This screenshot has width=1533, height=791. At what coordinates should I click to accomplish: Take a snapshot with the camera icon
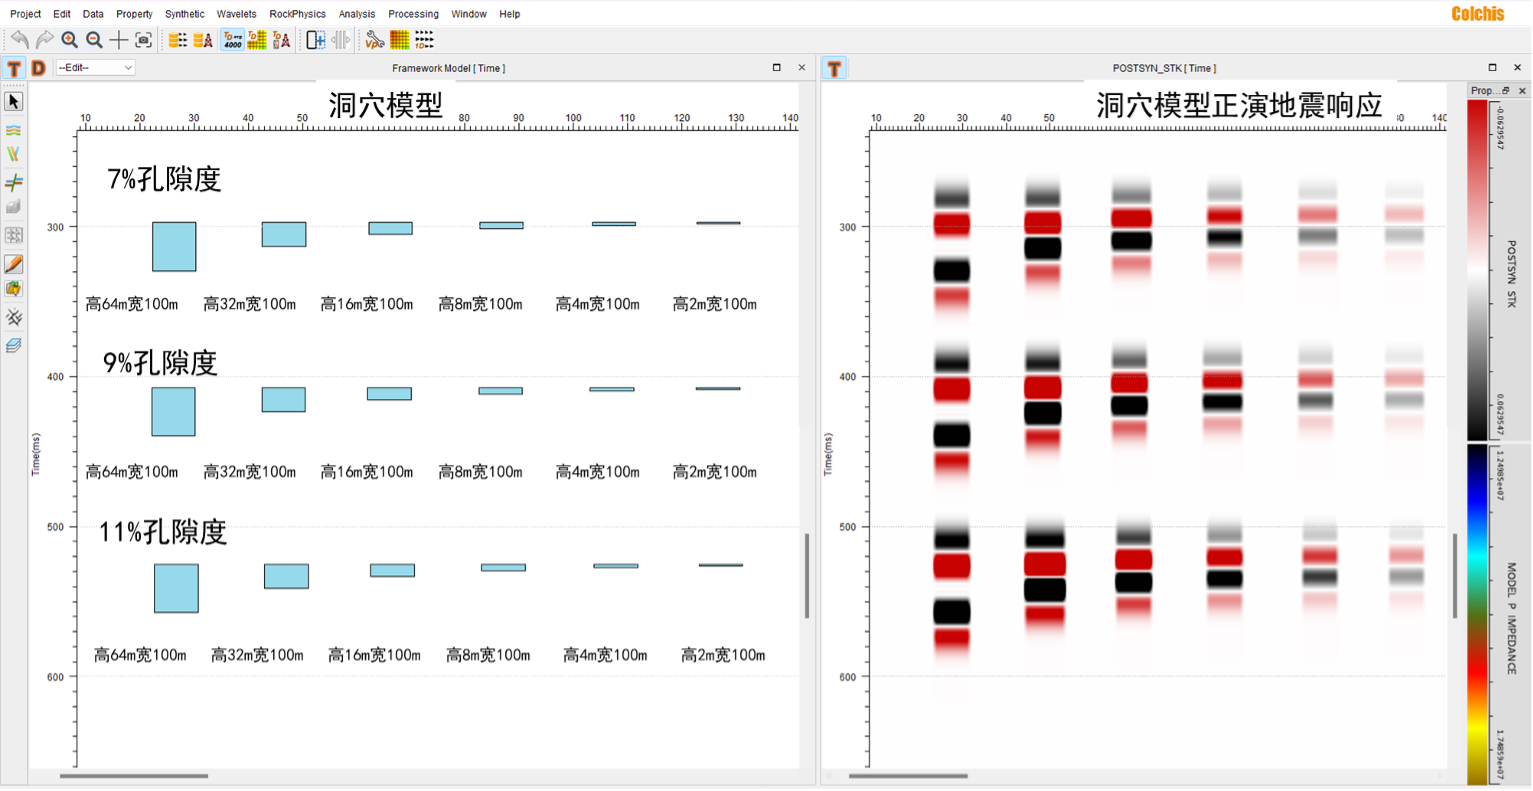pyautogui.click(x=143, y=40)
